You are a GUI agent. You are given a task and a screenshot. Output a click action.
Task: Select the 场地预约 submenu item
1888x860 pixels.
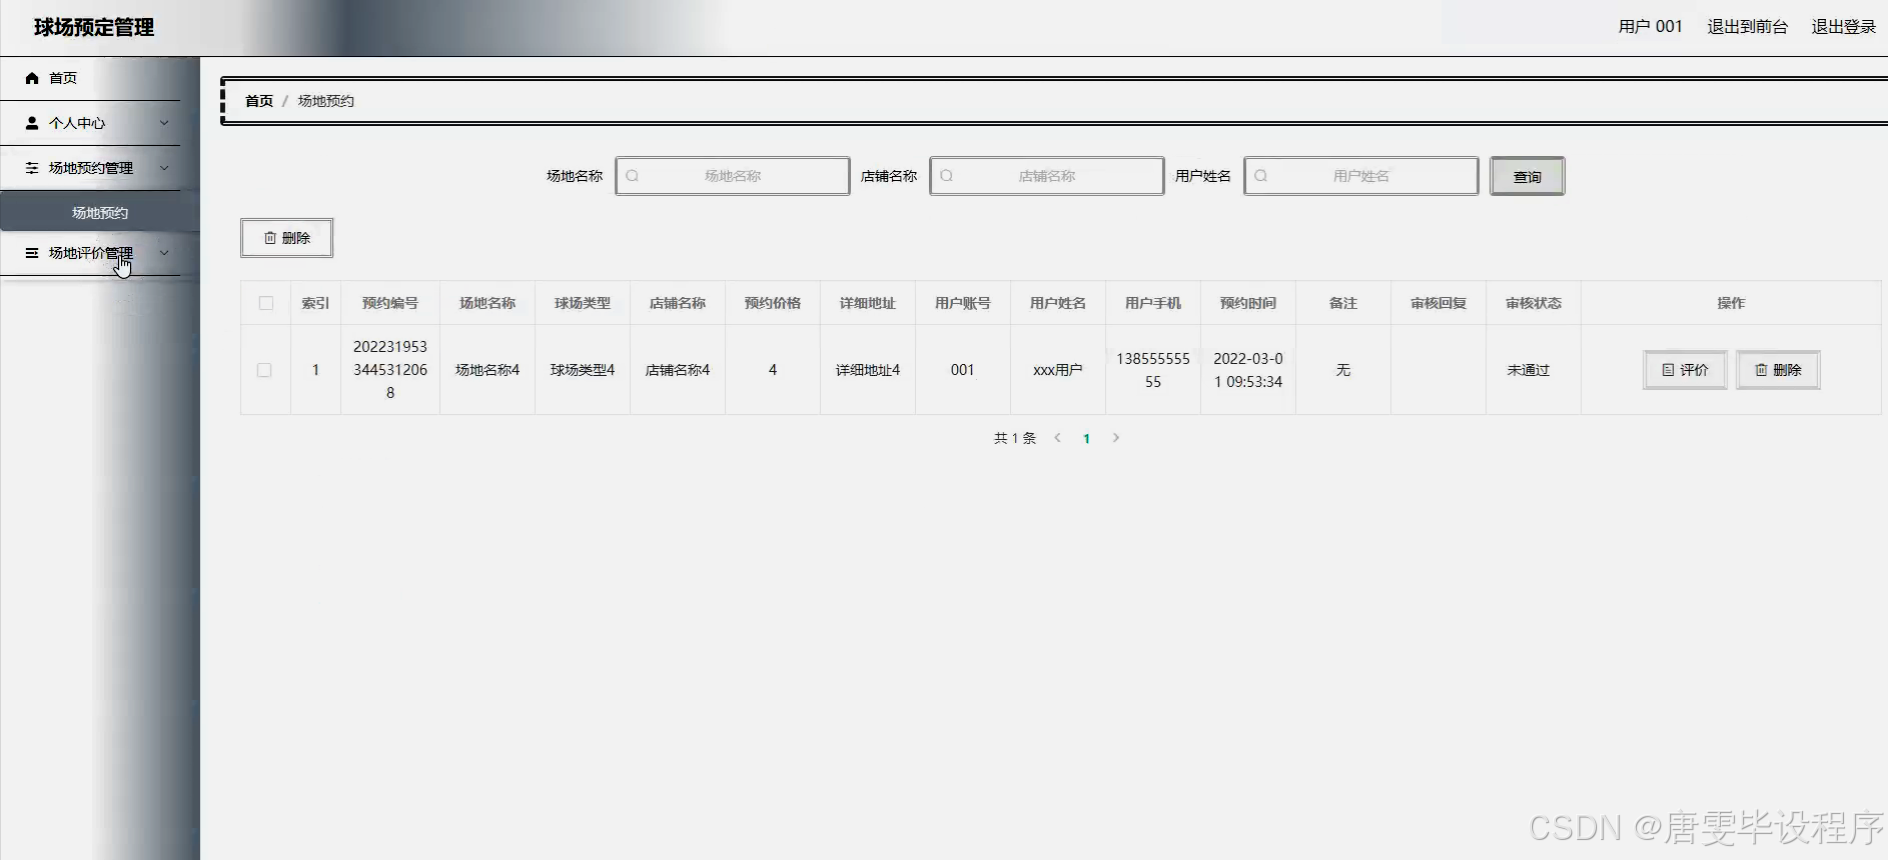pos(100,213)
